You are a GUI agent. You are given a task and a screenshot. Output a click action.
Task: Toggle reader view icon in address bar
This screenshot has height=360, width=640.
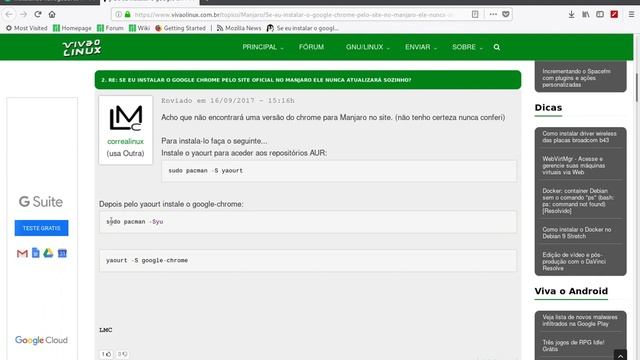[475, 14]
